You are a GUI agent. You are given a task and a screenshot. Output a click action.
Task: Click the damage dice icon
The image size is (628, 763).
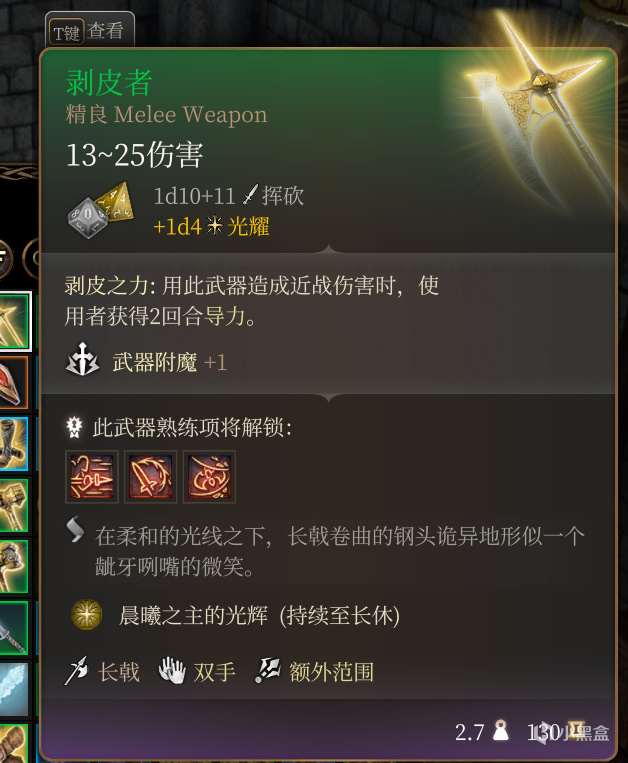coord(100,210)
